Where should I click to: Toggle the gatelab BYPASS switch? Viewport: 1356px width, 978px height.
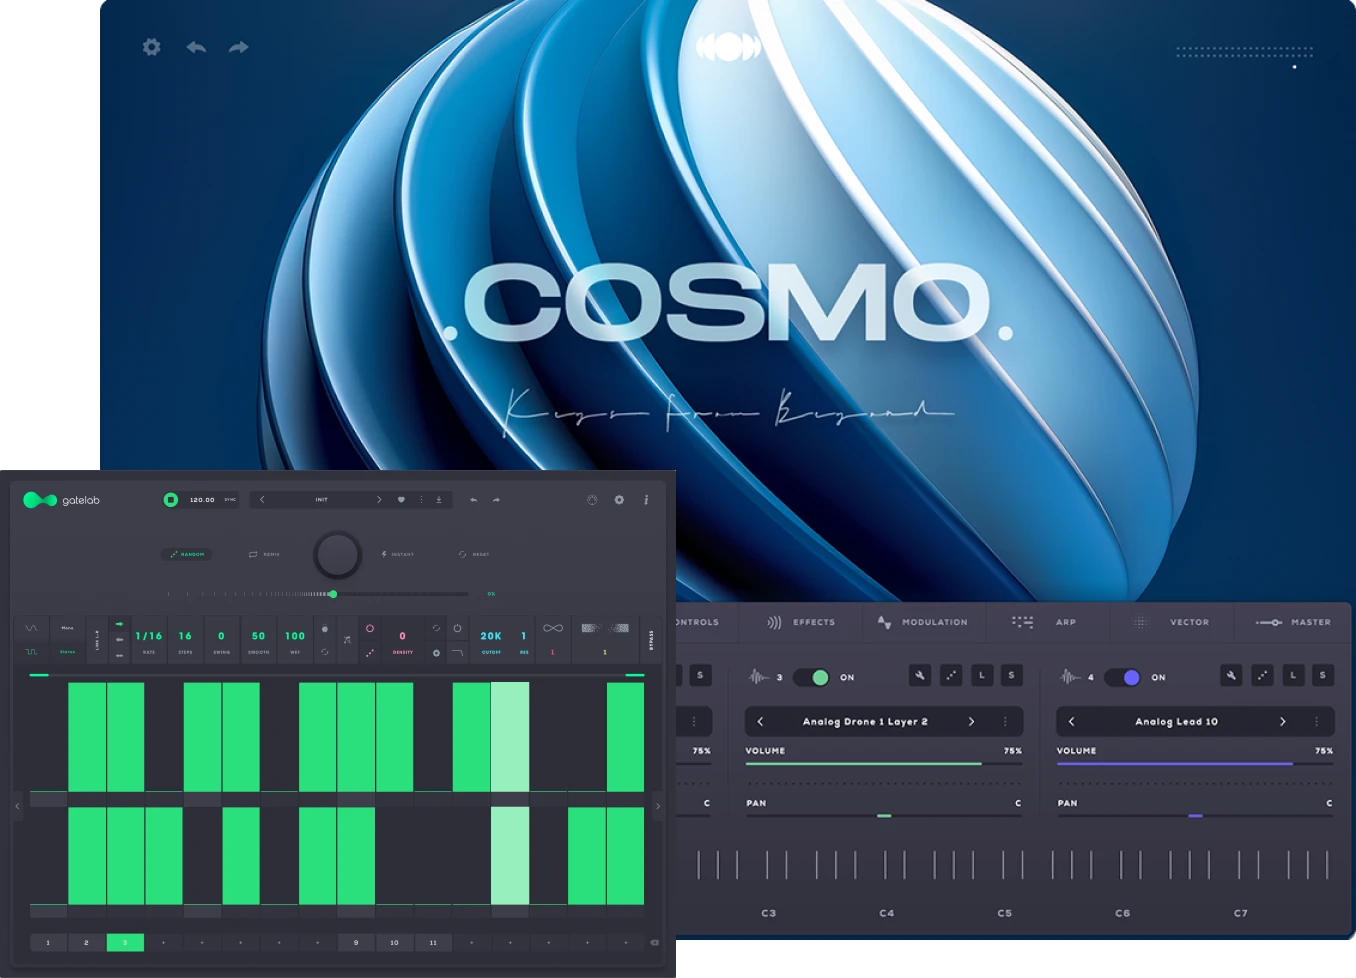[652, 640]
